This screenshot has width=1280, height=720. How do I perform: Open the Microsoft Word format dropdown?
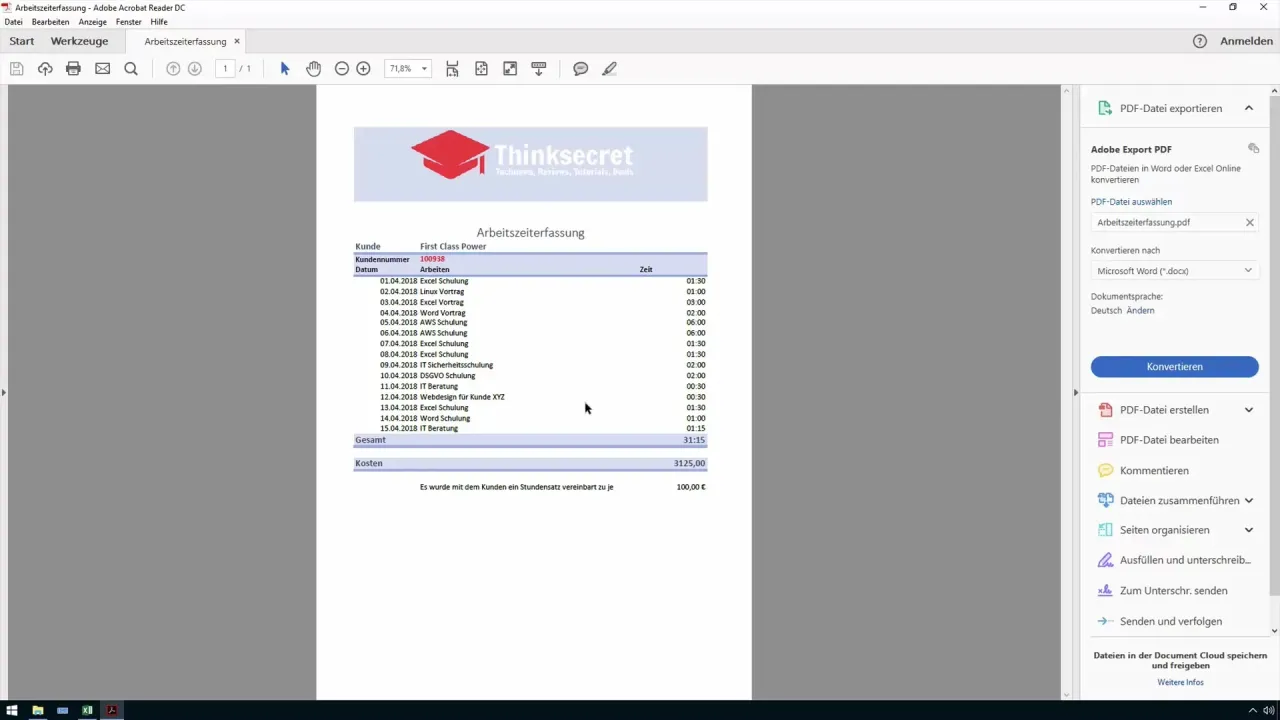click(1174, 271)
